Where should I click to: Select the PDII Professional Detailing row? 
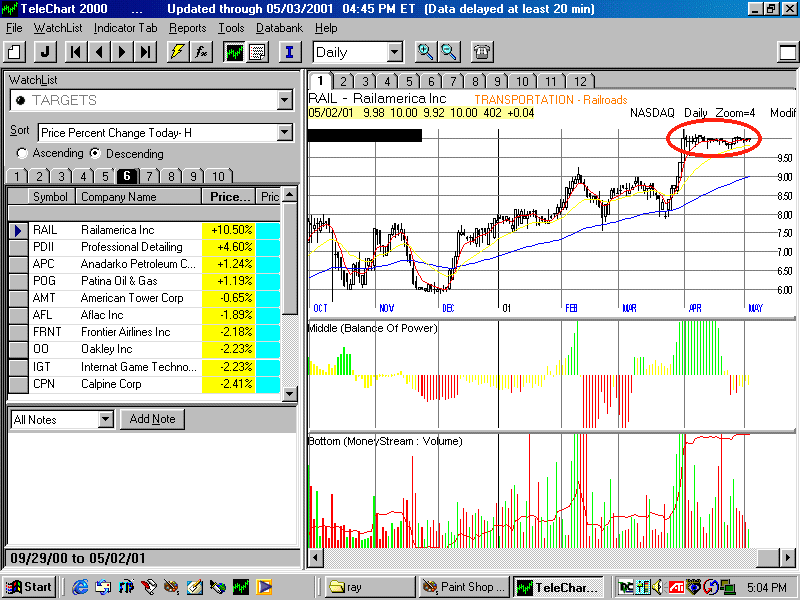144,247
